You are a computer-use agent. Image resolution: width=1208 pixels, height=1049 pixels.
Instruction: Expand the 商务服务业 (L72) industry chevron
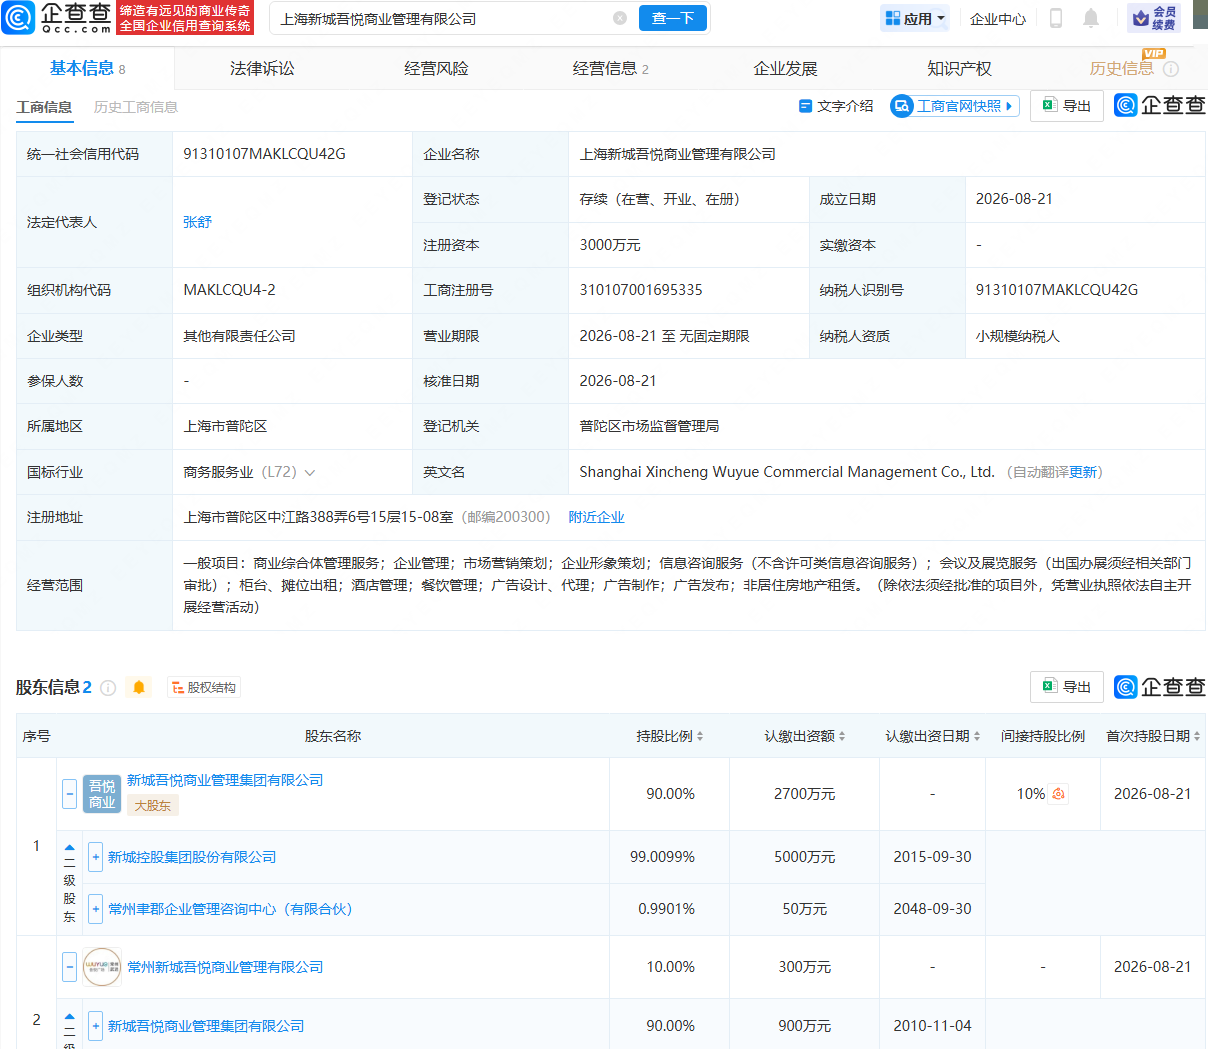(310, 472)
